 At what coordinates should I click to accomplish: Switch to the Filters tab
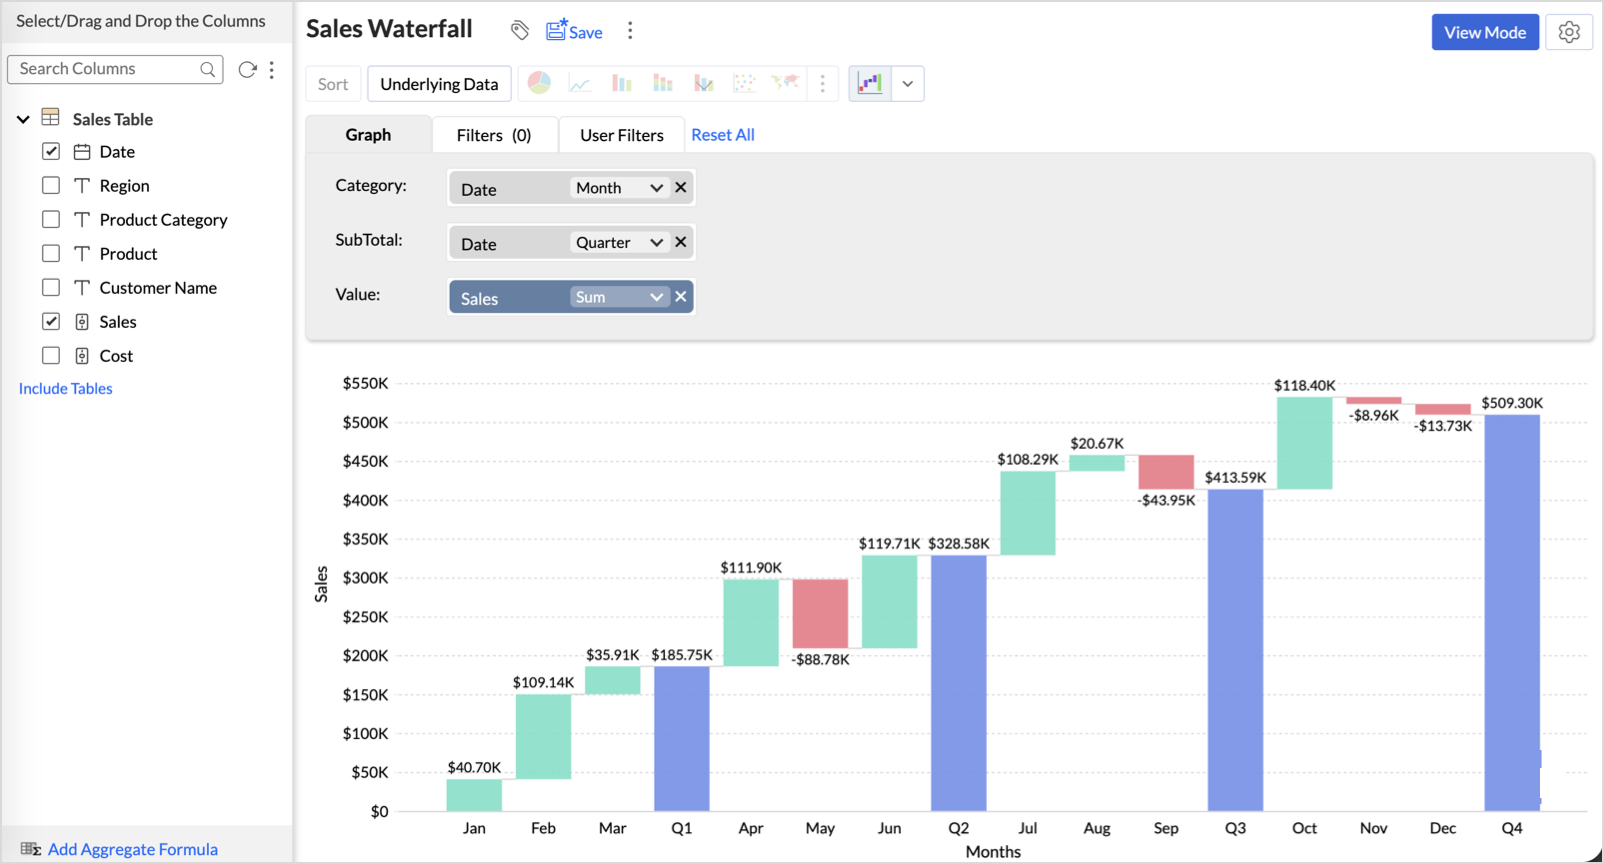click(x=494, y=135)
